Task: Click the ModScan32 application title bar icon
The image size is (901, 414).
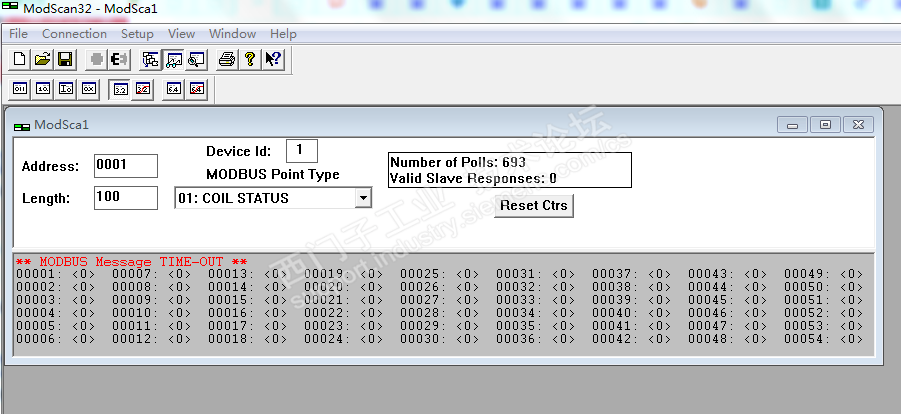Action: tap(10, 7)
